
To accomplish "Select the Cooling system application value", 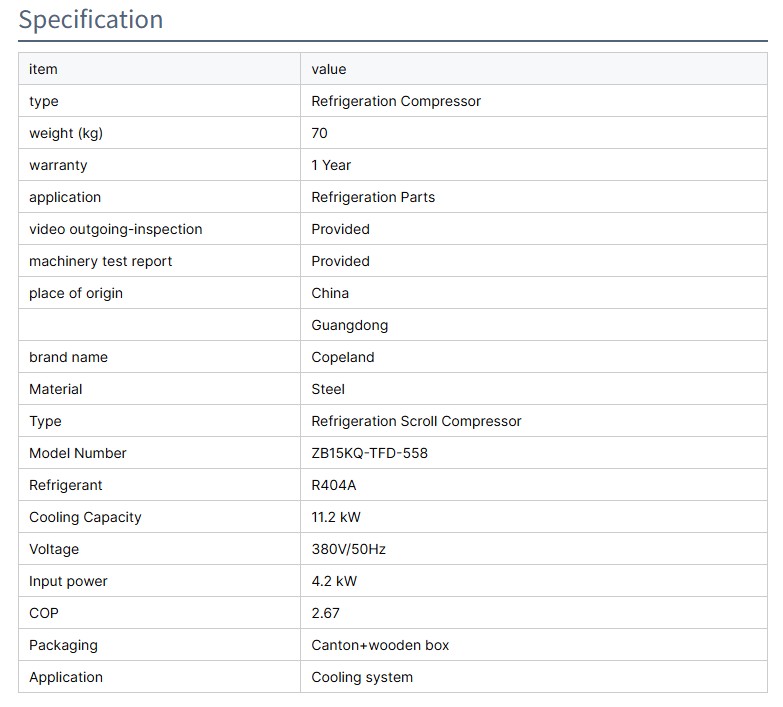I will point(362,677).
